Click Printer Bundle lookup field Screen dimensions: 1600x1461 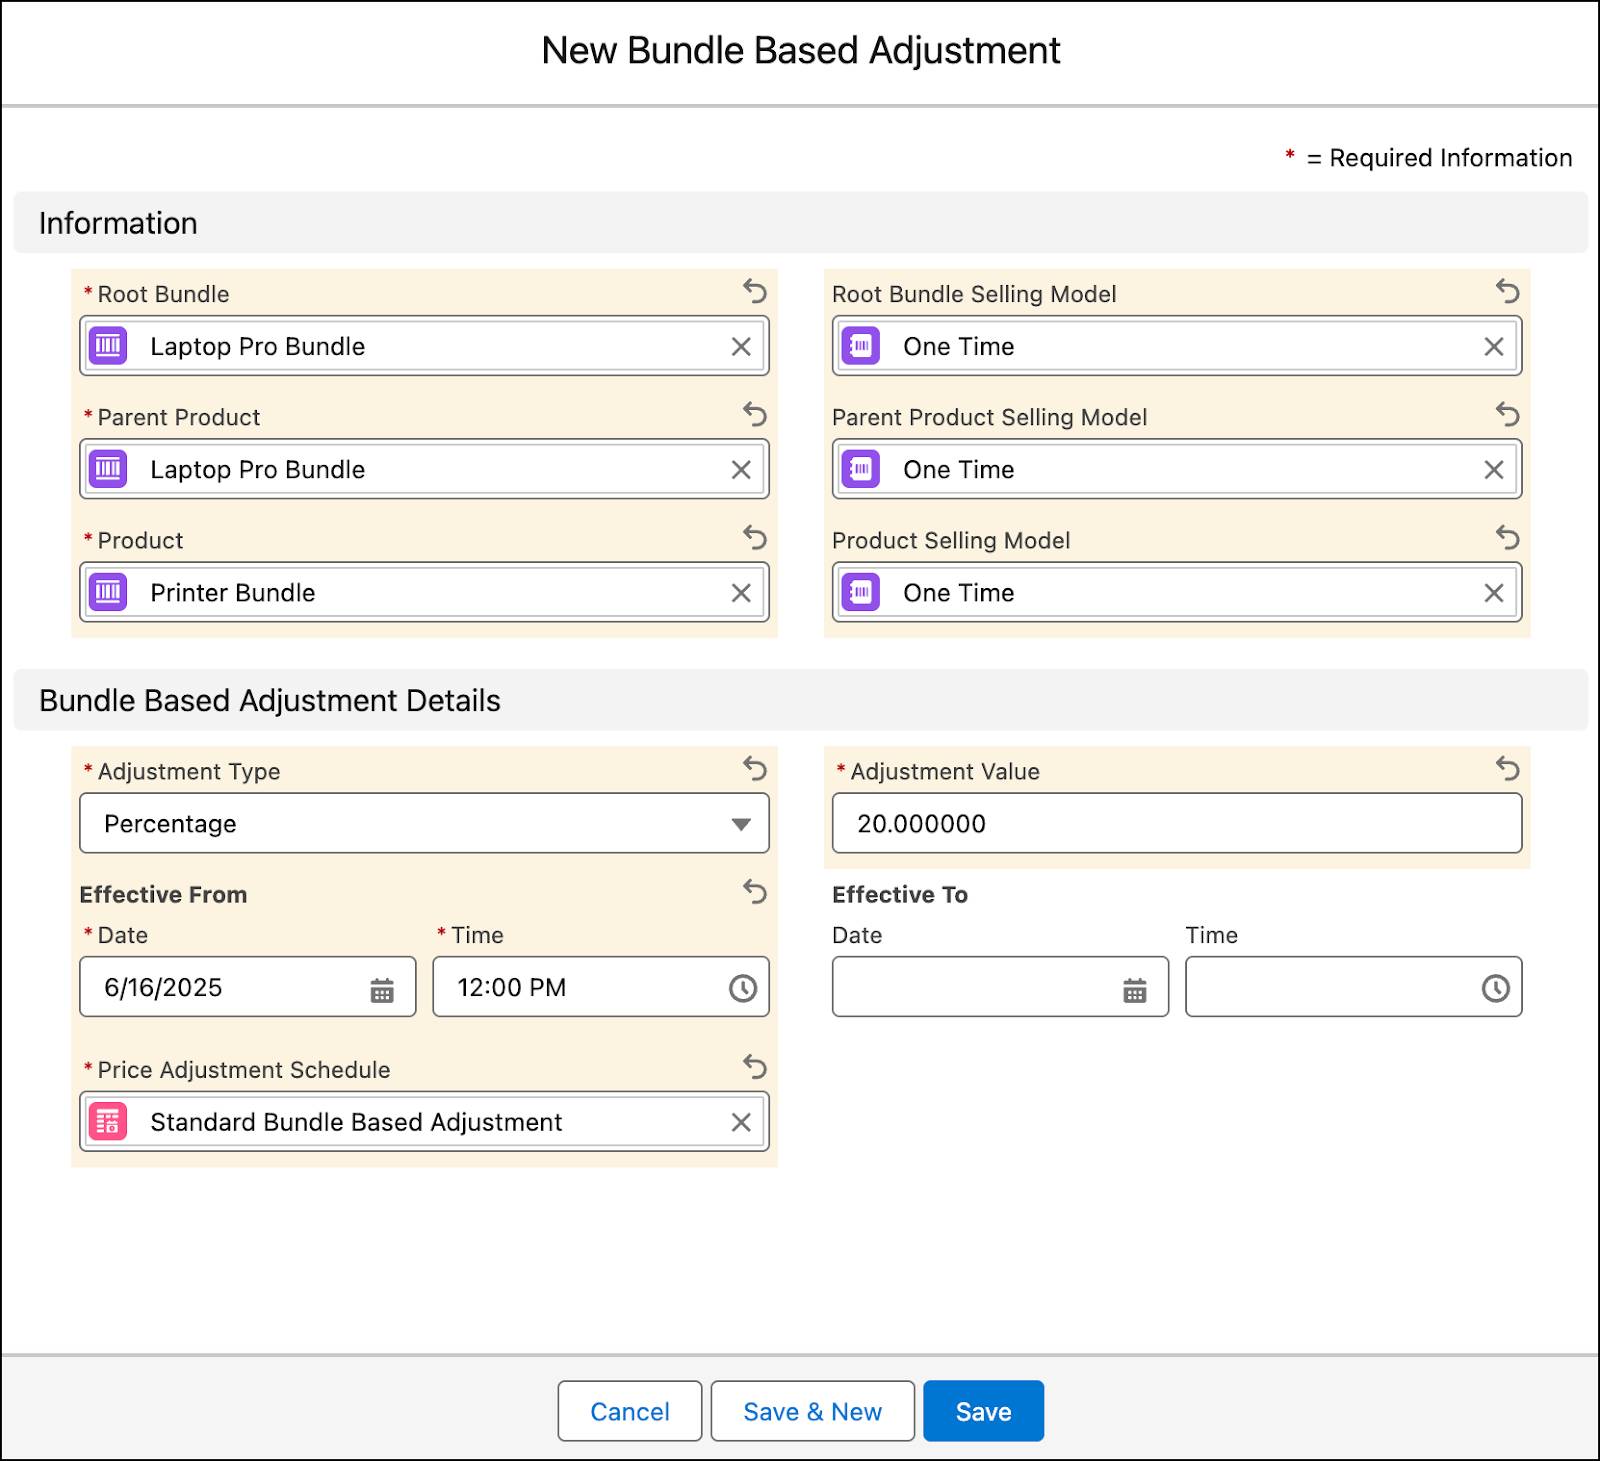tap(424, 592)
